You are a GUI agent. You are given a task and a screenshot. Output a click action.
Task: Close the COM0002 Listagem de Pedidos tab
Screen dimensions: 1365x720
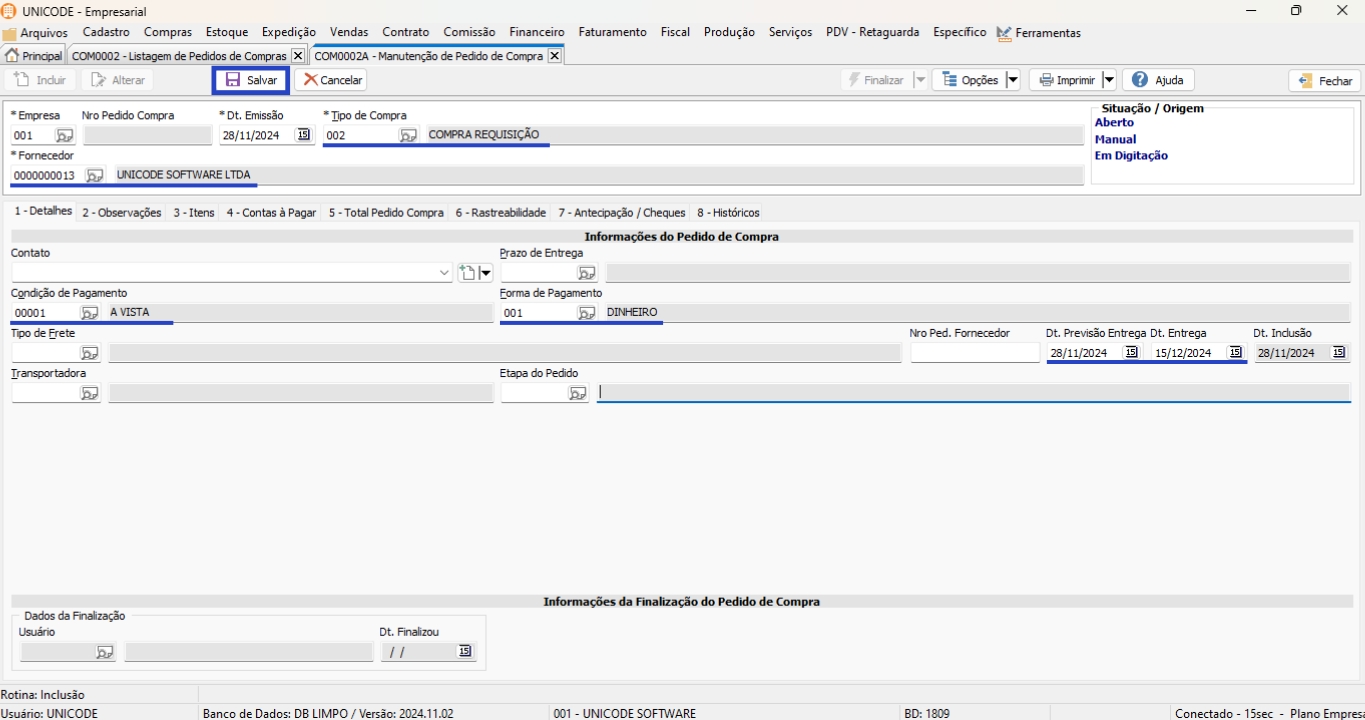pyautogui.click(x=297, y=56)
